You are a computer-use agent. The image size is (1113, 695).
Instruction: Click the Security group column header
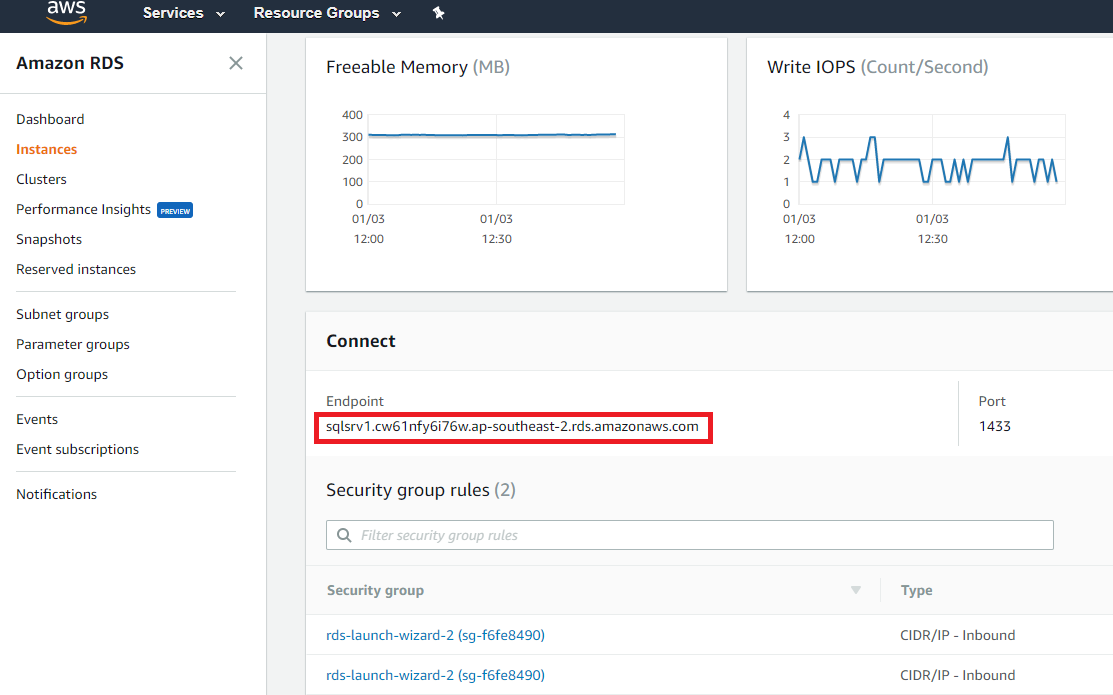coord(375,591)
